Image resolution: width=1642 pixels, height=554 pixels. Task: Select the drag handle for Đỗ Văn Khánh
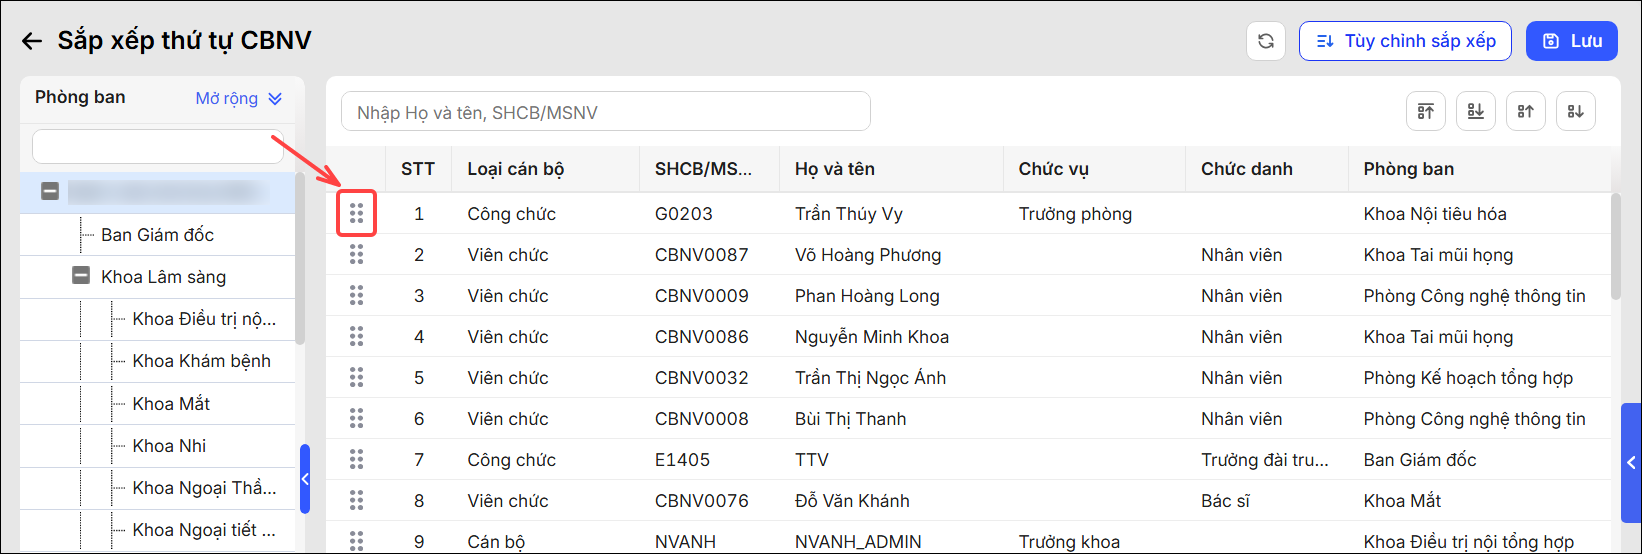[x=357, y=500]
